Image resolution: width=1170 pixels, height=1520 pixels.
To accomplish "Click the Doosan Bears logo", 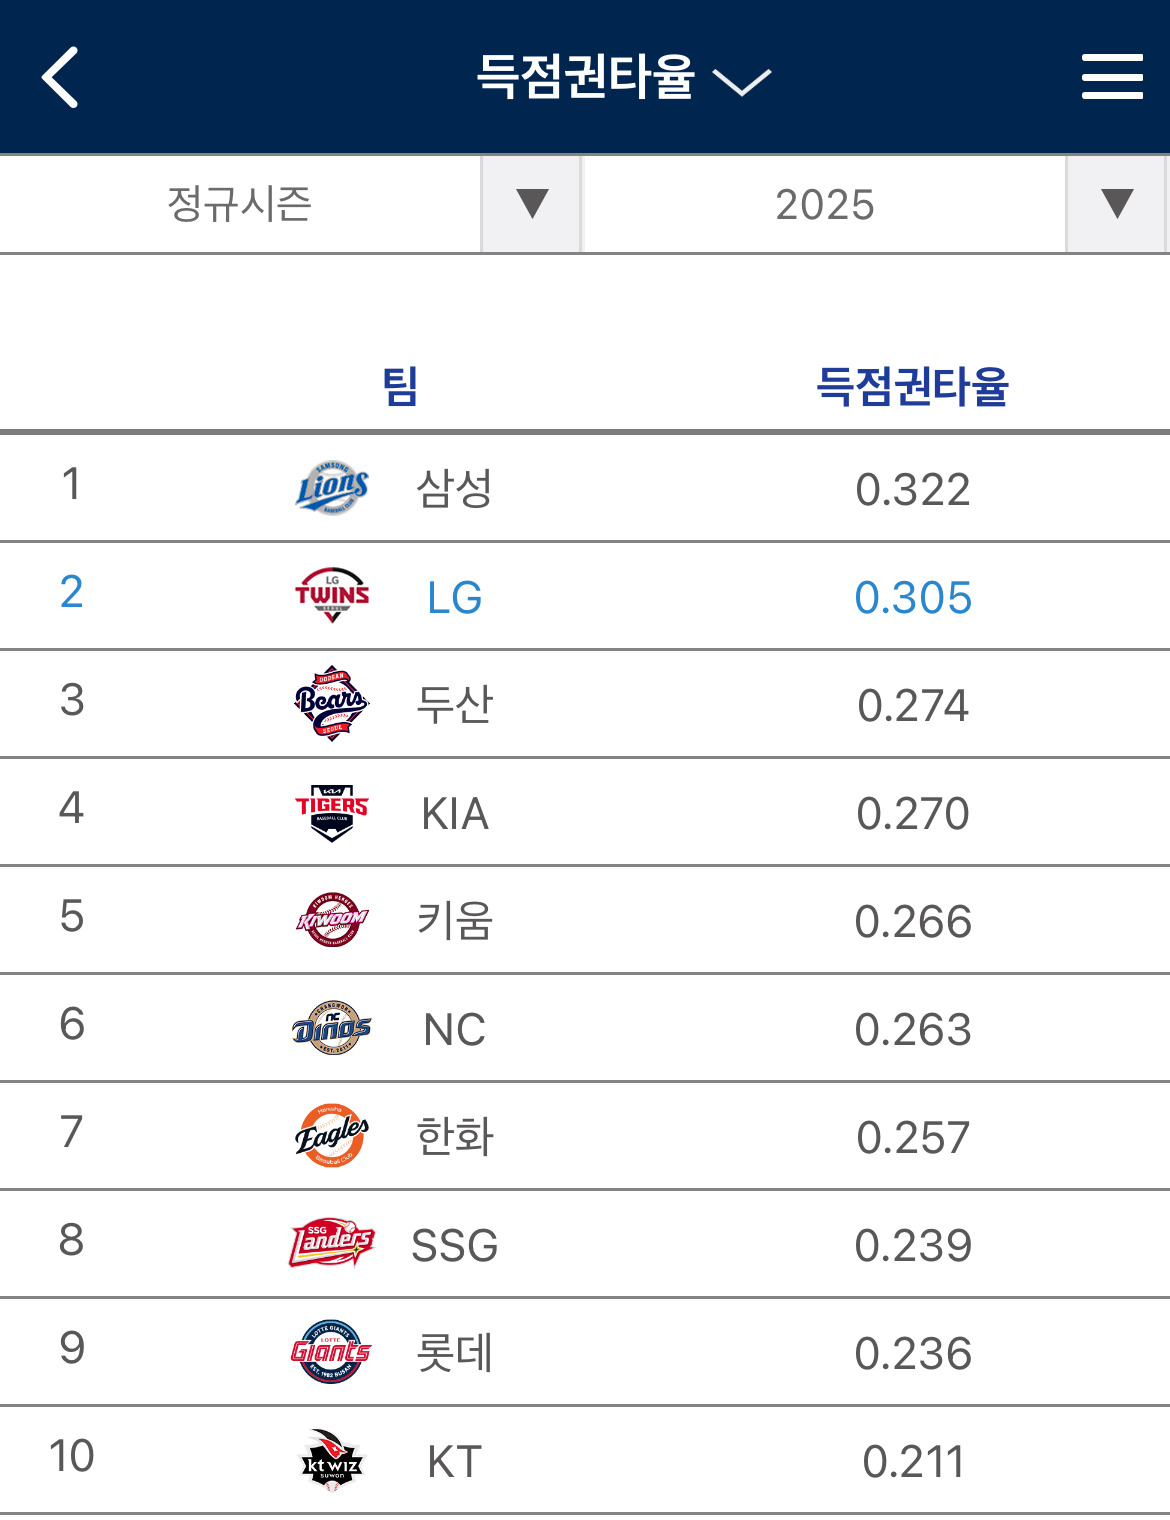I will pyautogui.click(x=332, y=704).
